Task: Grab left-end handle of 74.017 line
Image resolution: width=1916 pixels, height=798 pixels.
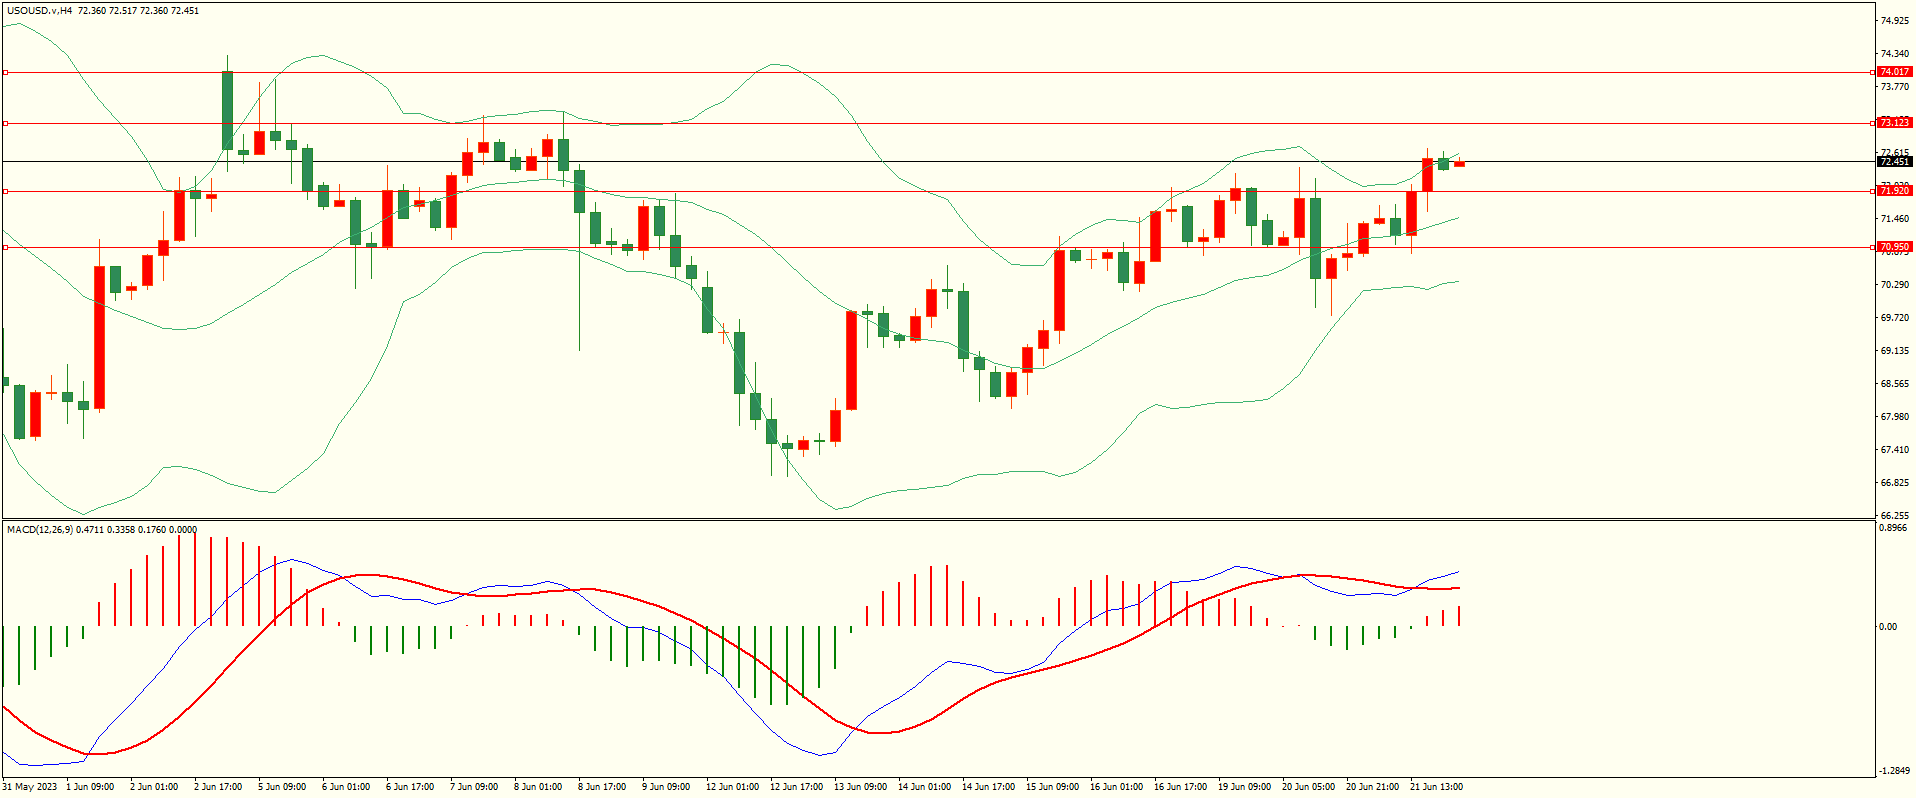Action: point(5,72)
